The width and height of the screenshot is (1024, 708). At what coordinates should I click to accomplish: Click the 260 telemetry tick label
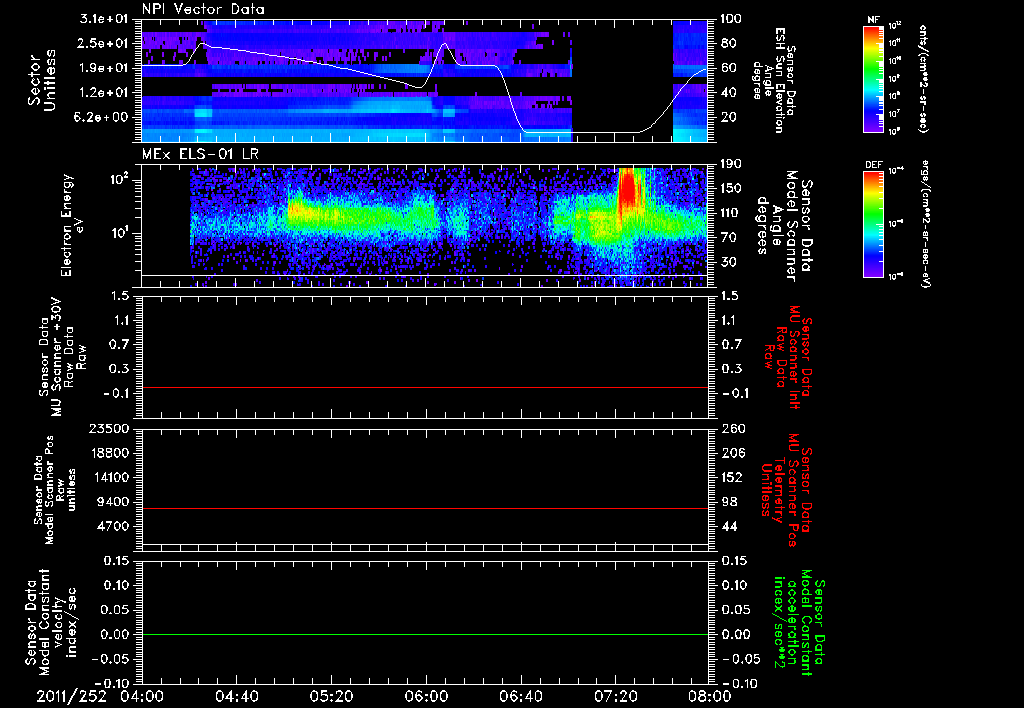tap(731, 428)
